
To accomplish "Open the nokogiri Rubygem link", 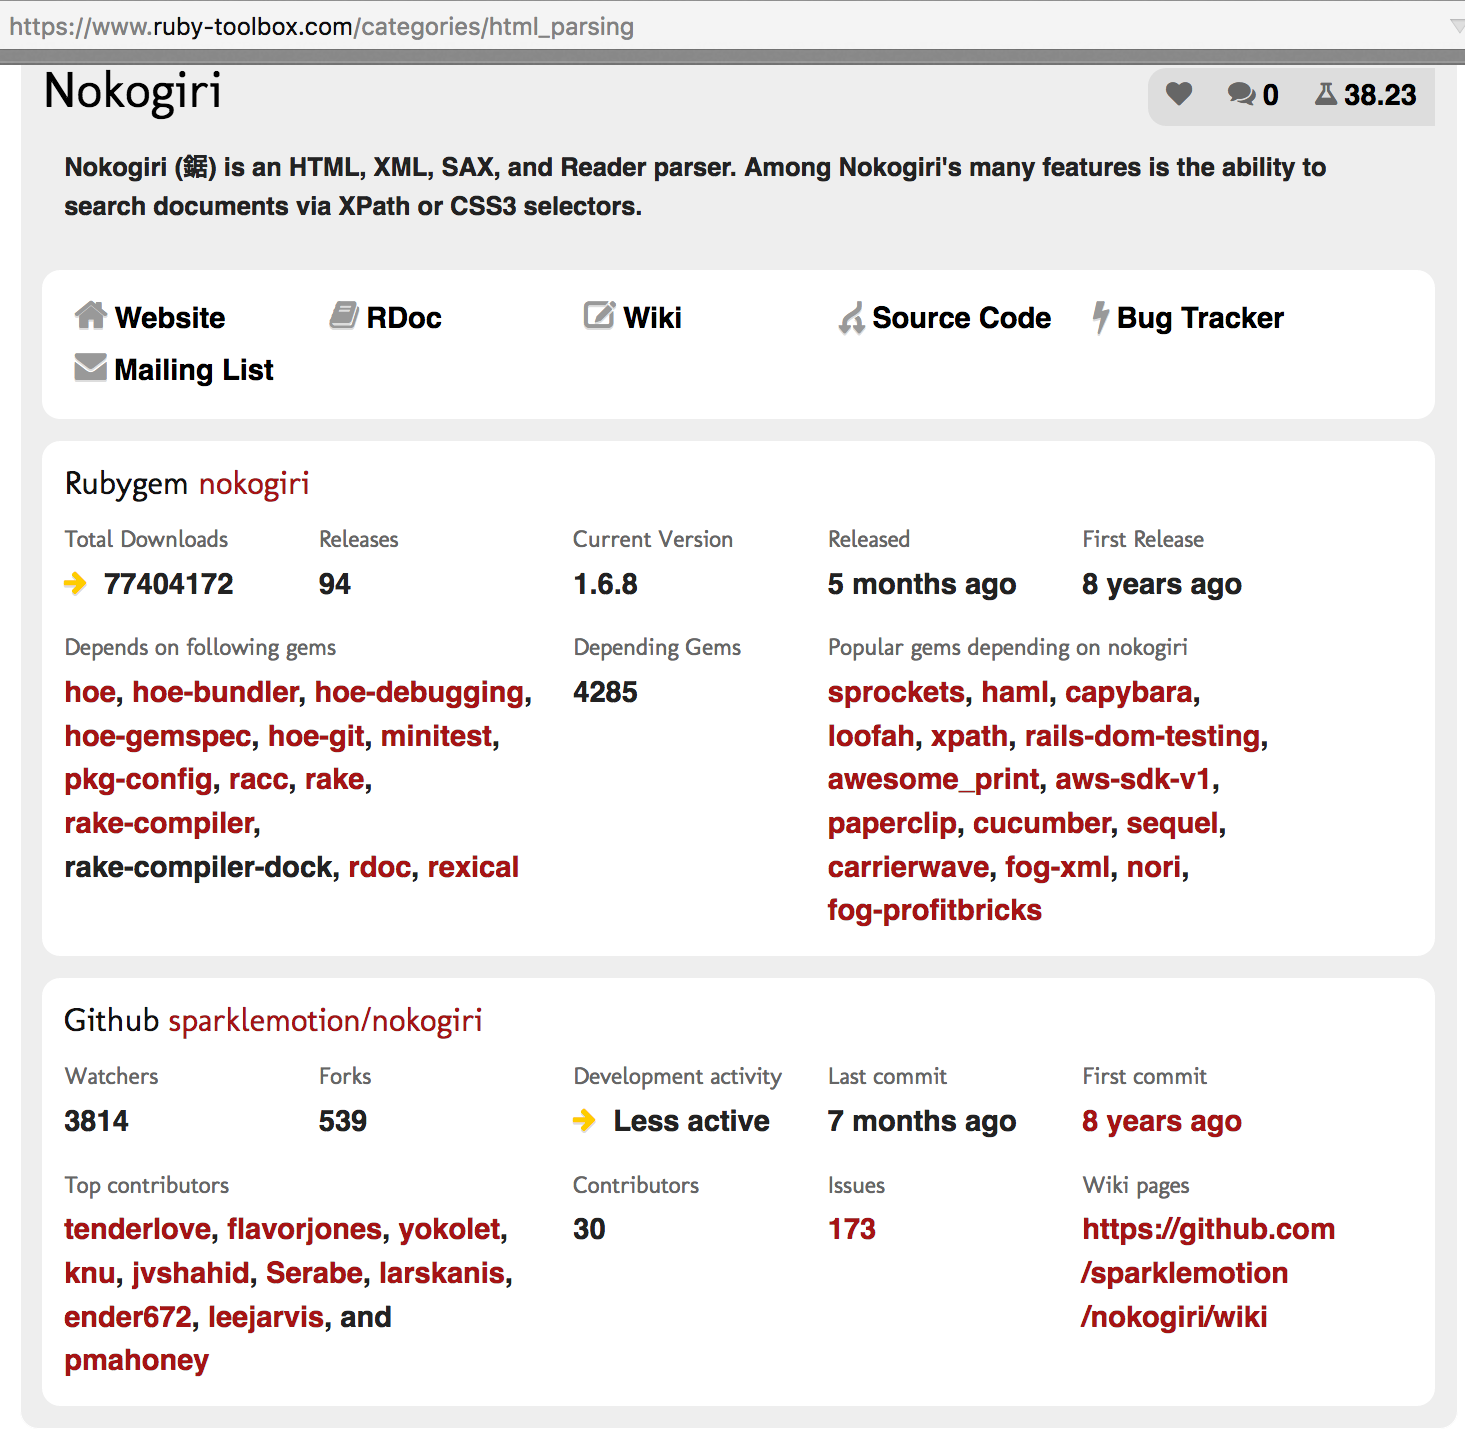I will click(254, 484).
